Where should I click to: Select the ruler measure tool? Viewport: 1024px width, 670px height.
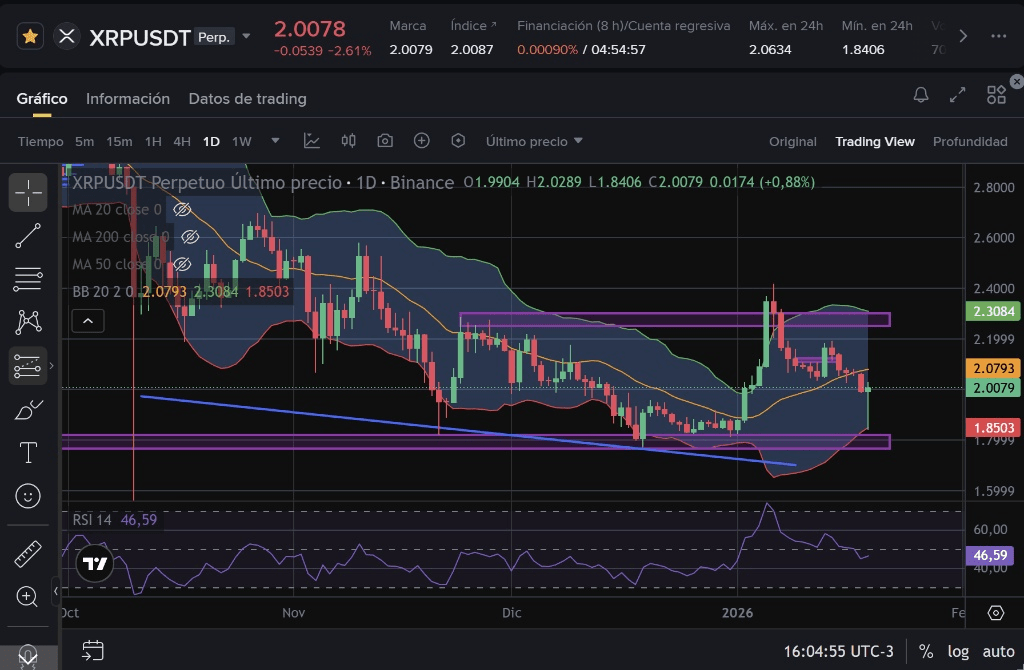click(28, 553)
